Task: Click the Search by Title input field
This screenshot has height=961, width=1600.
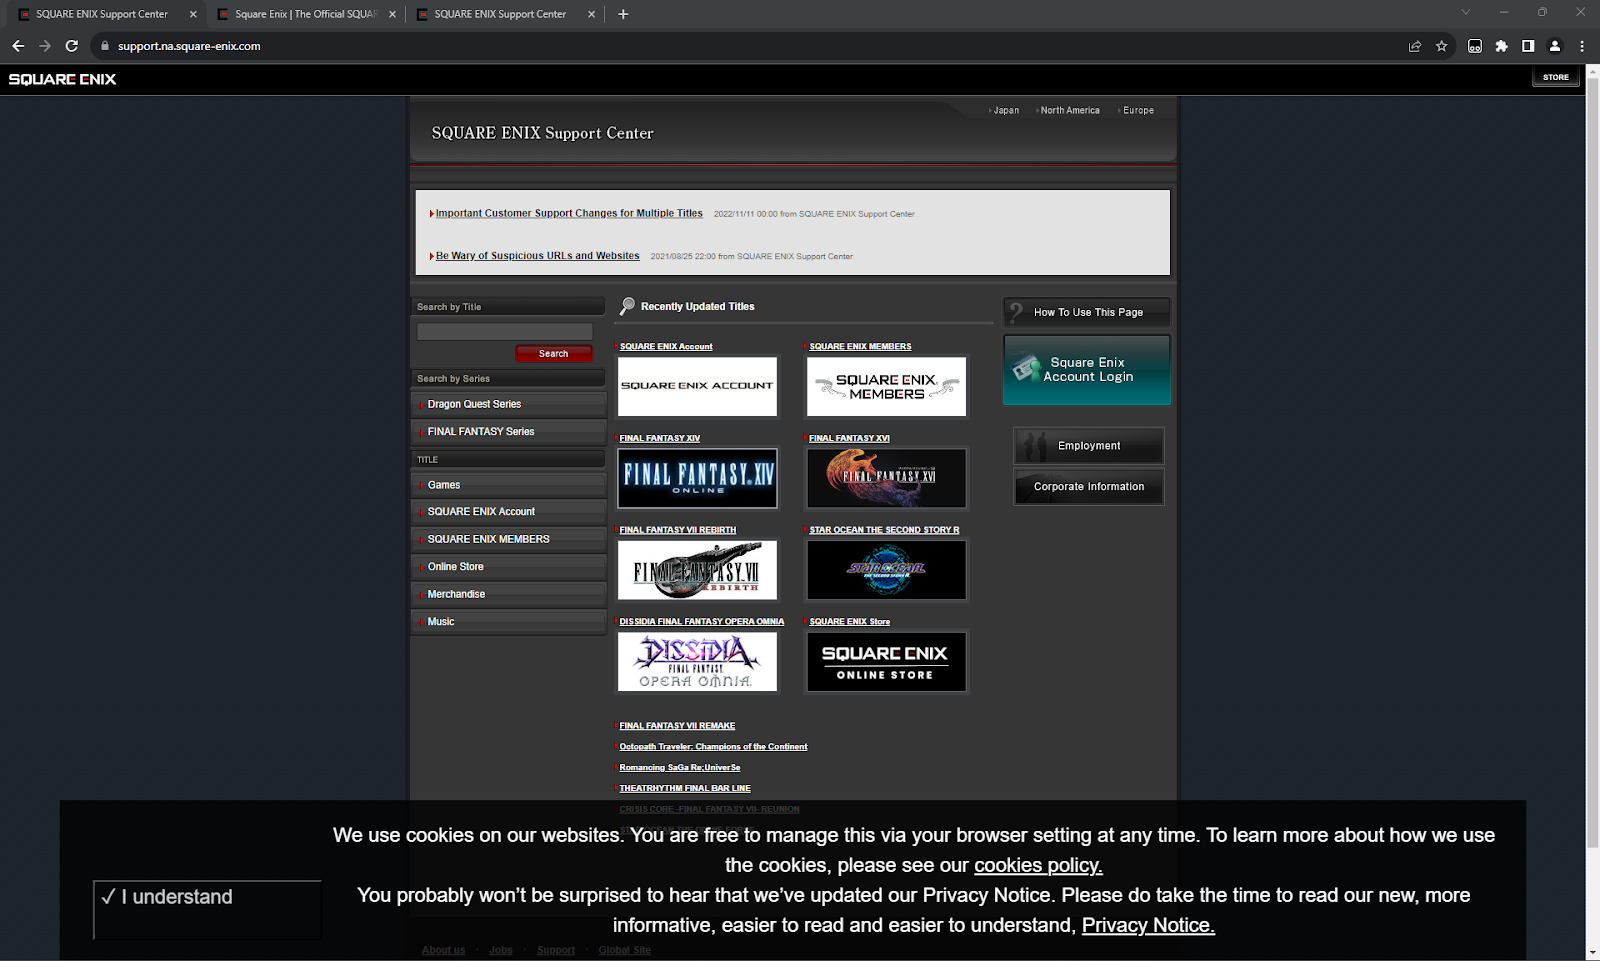Action: (x=505, y=331)
